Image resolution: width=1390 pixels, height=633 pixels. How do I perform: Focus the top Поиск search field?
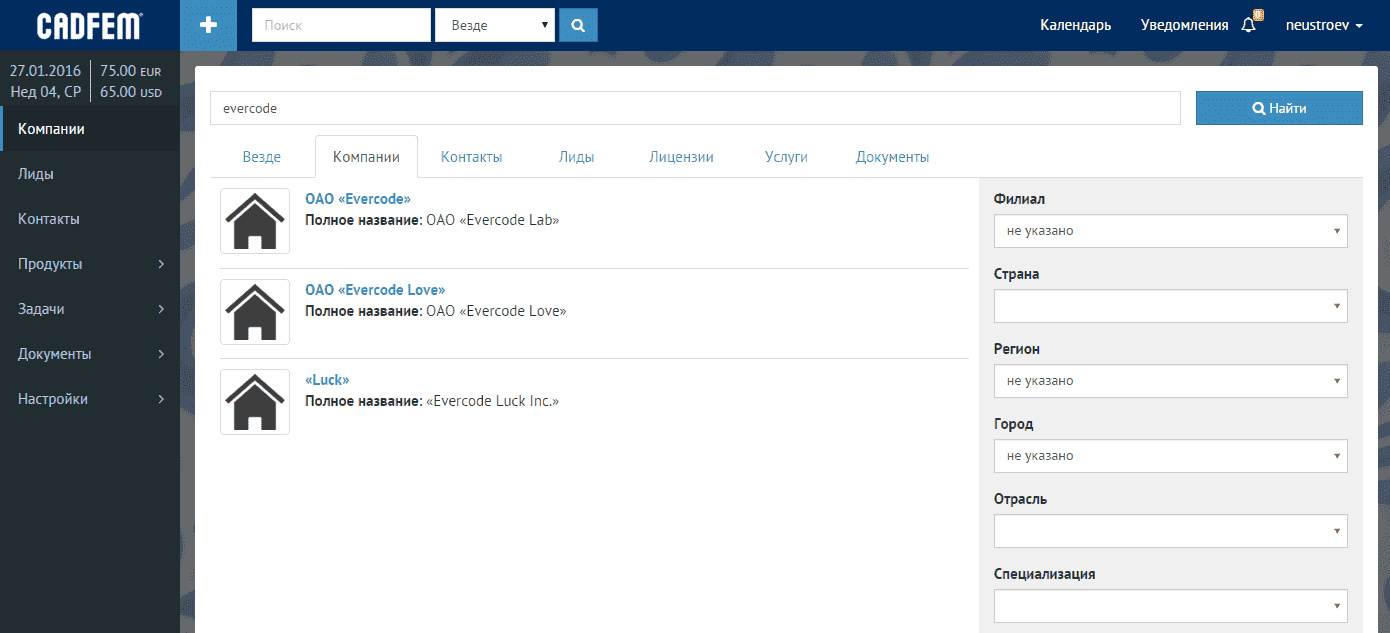tap(341, 25)
